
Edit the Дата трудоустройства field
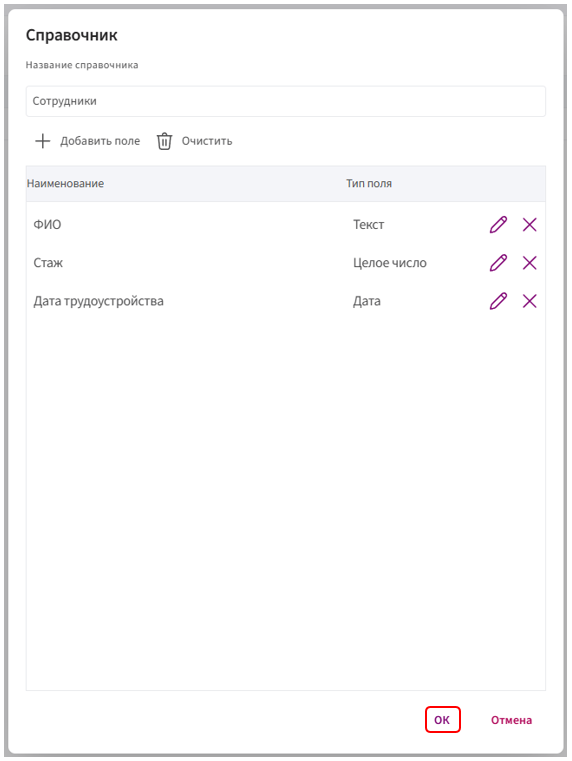click(x=498, y=301)
